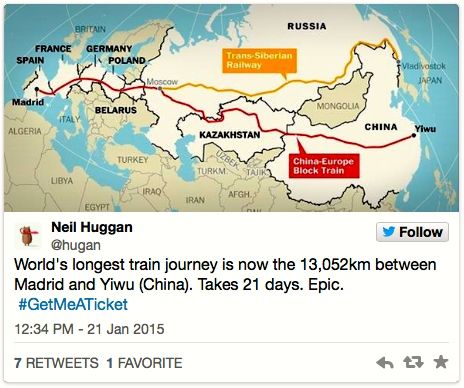
Task: View the 7 RETWEETS list
Action: pos(56,363)
